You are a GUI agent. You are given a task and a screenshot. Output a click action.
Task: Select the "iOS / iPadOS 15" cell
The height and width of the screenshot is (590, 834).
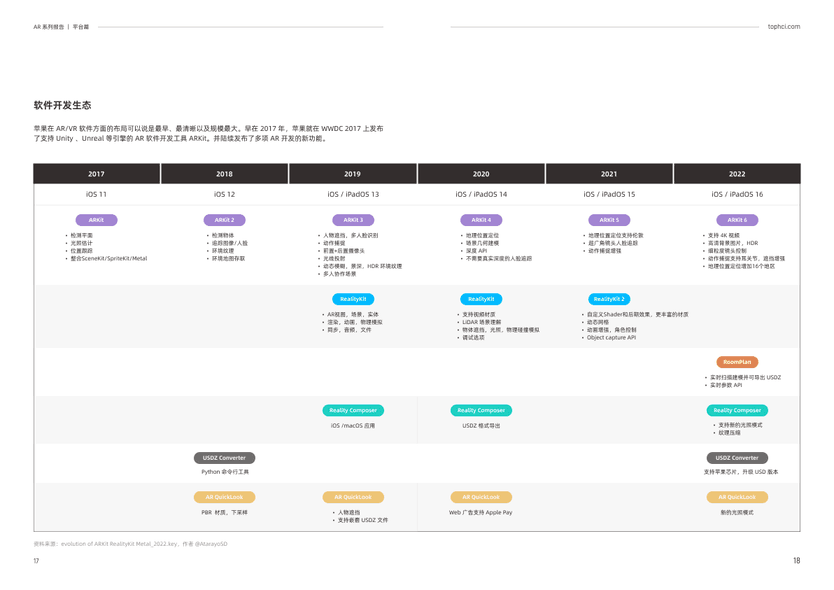(x=609, y=194)
